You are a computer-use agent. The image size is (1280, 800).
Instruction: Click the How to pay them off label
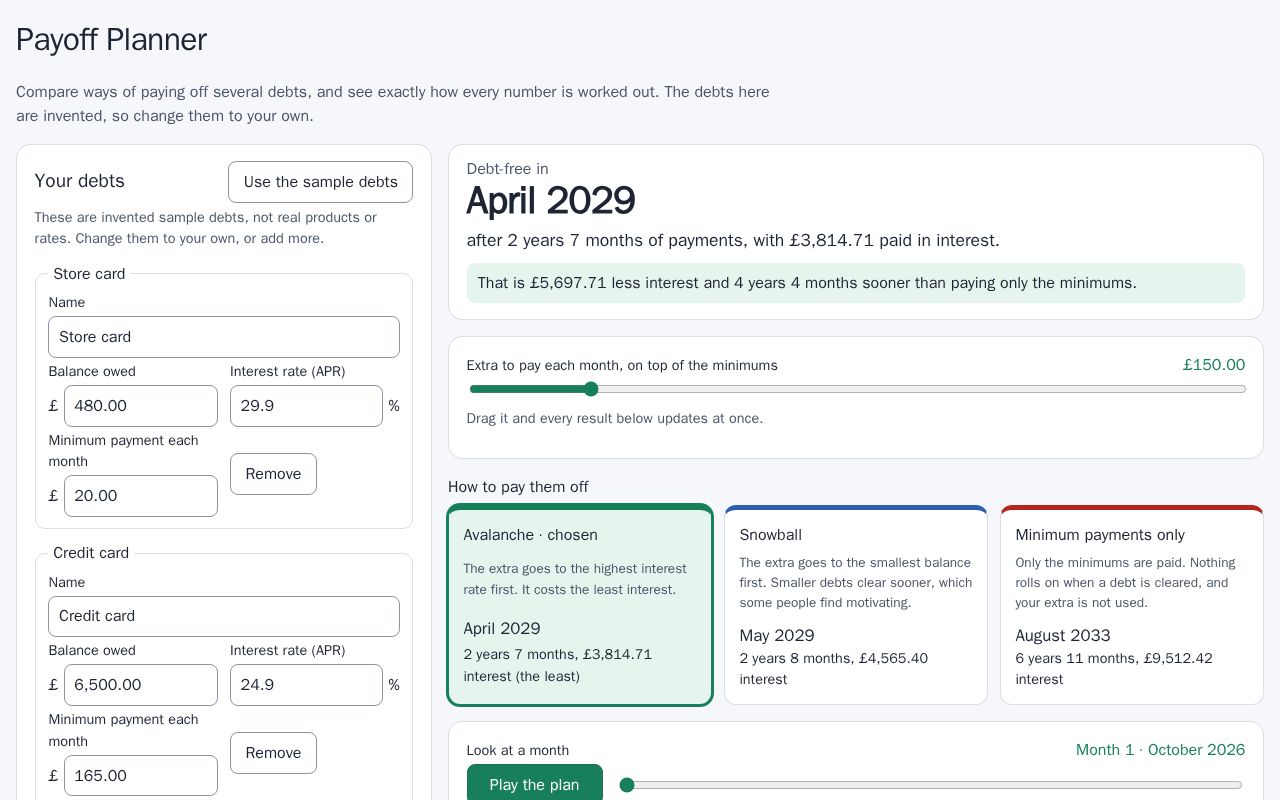tap(518, 487)
